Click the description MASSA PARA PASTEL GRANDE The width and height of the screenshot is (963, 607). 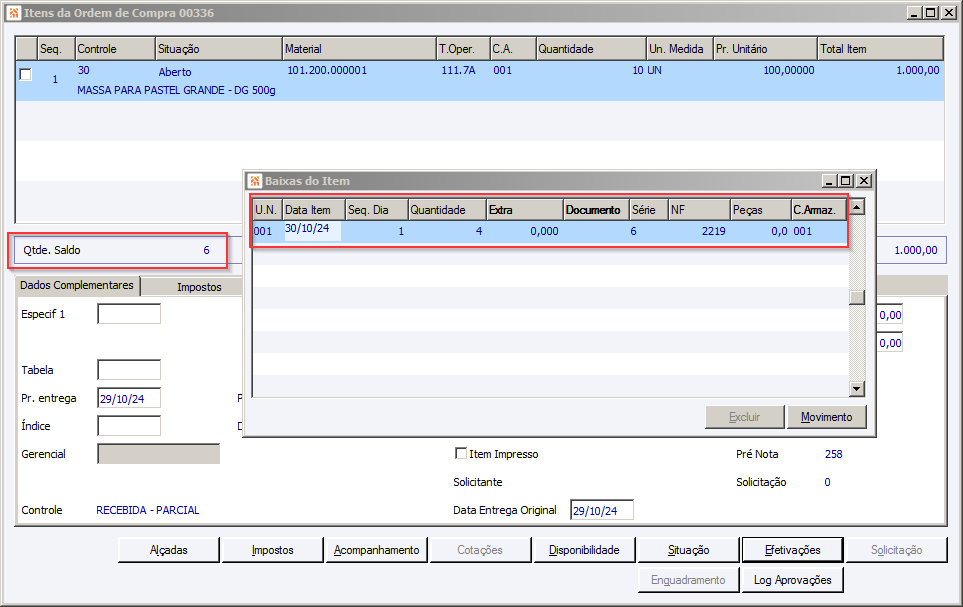click(176, 90)
